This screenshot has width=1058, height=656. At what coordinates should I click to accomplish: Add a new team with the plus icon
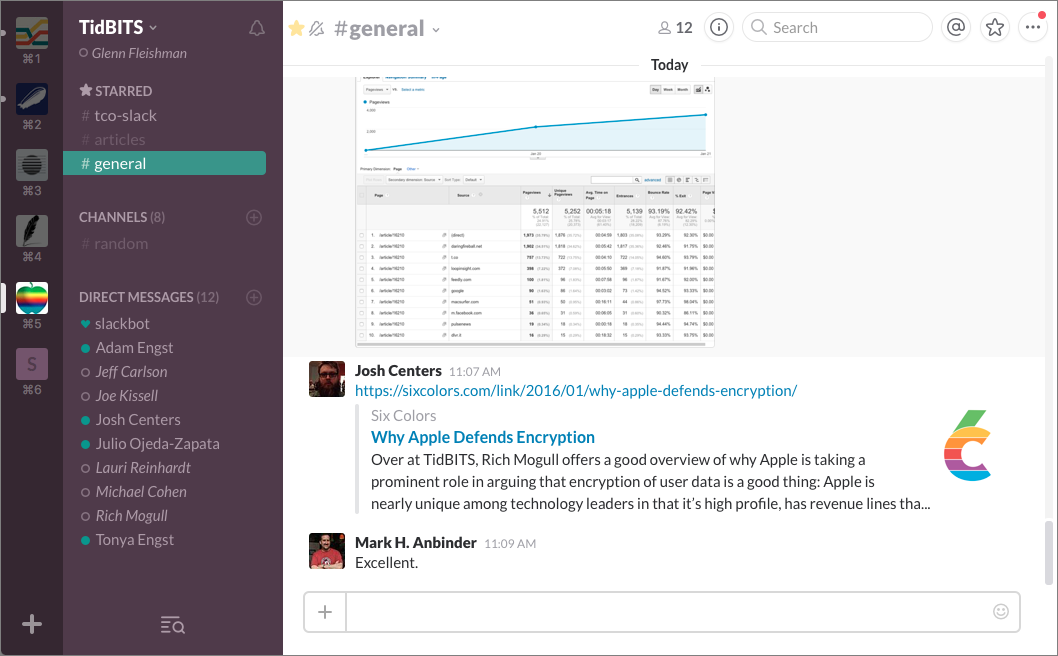coord(31,624)
